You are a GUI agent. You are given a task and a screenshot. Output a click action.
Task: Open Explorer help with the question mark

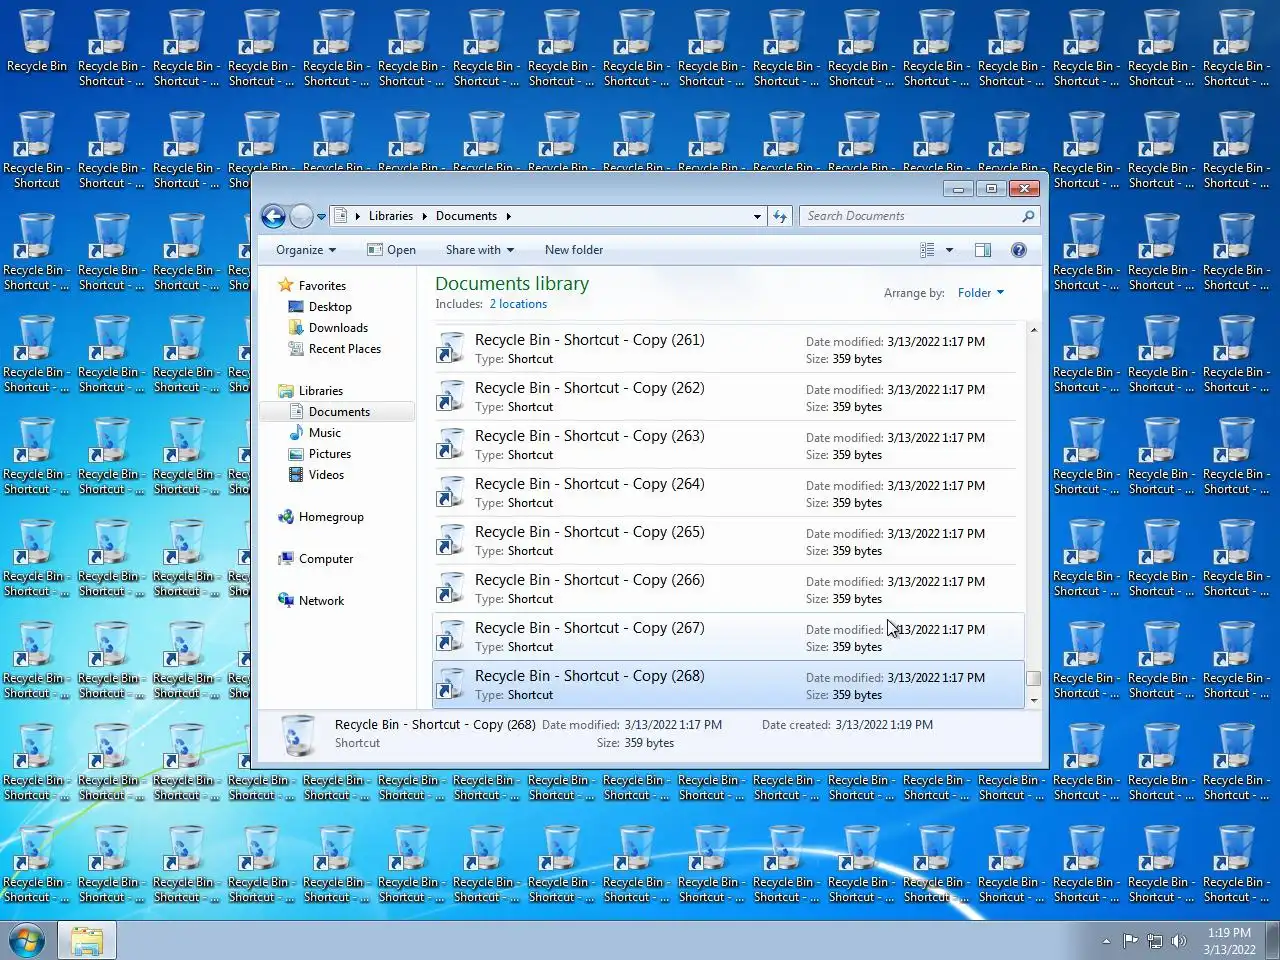[x=1019, y=250]
